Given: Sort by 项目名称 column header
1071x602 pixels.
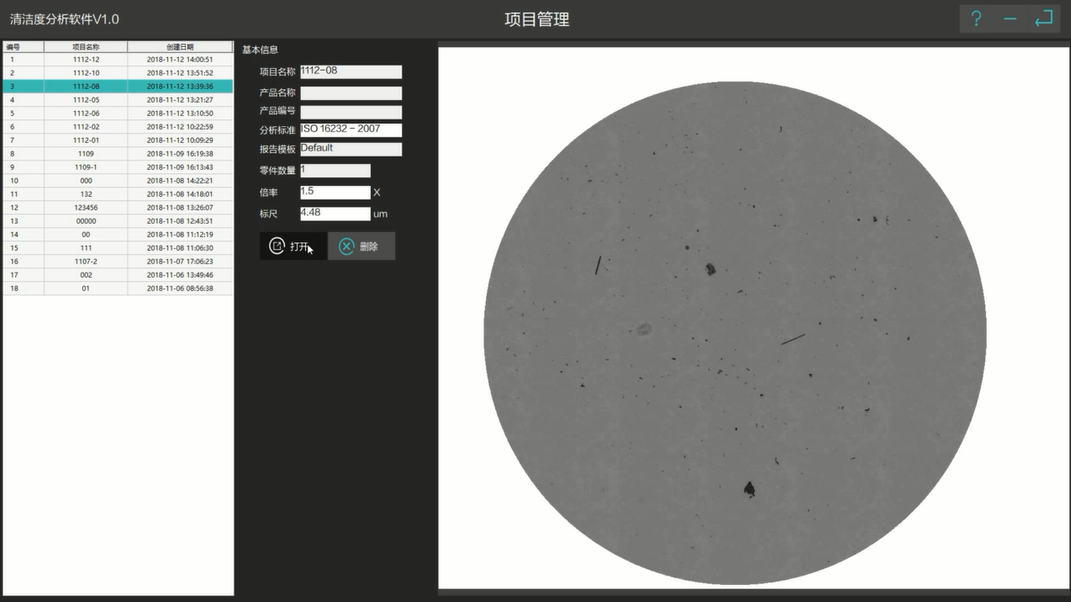Looking at the screenshot, I should pyautogui.click(x=86, y=47).
